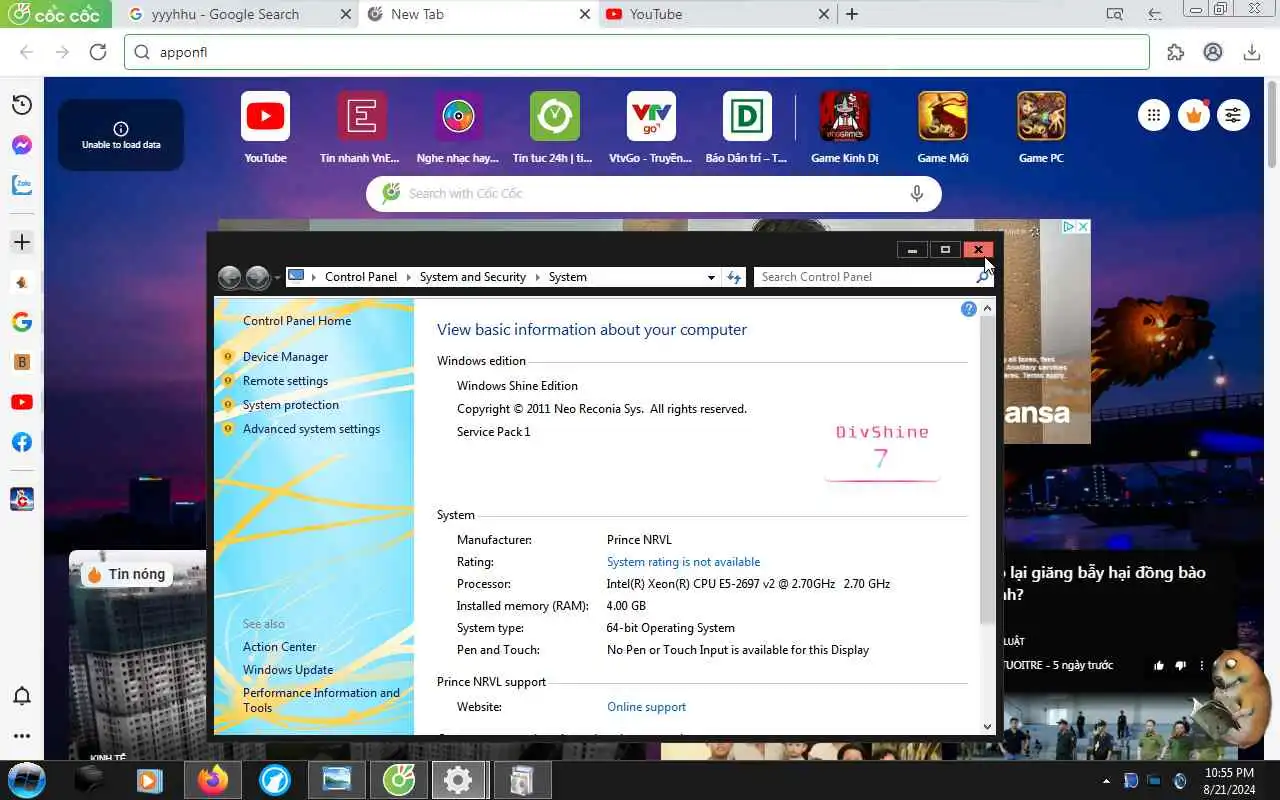Open the VtvGo speed dial tile
Screen dimensions: 1280x800
[651, 127]
